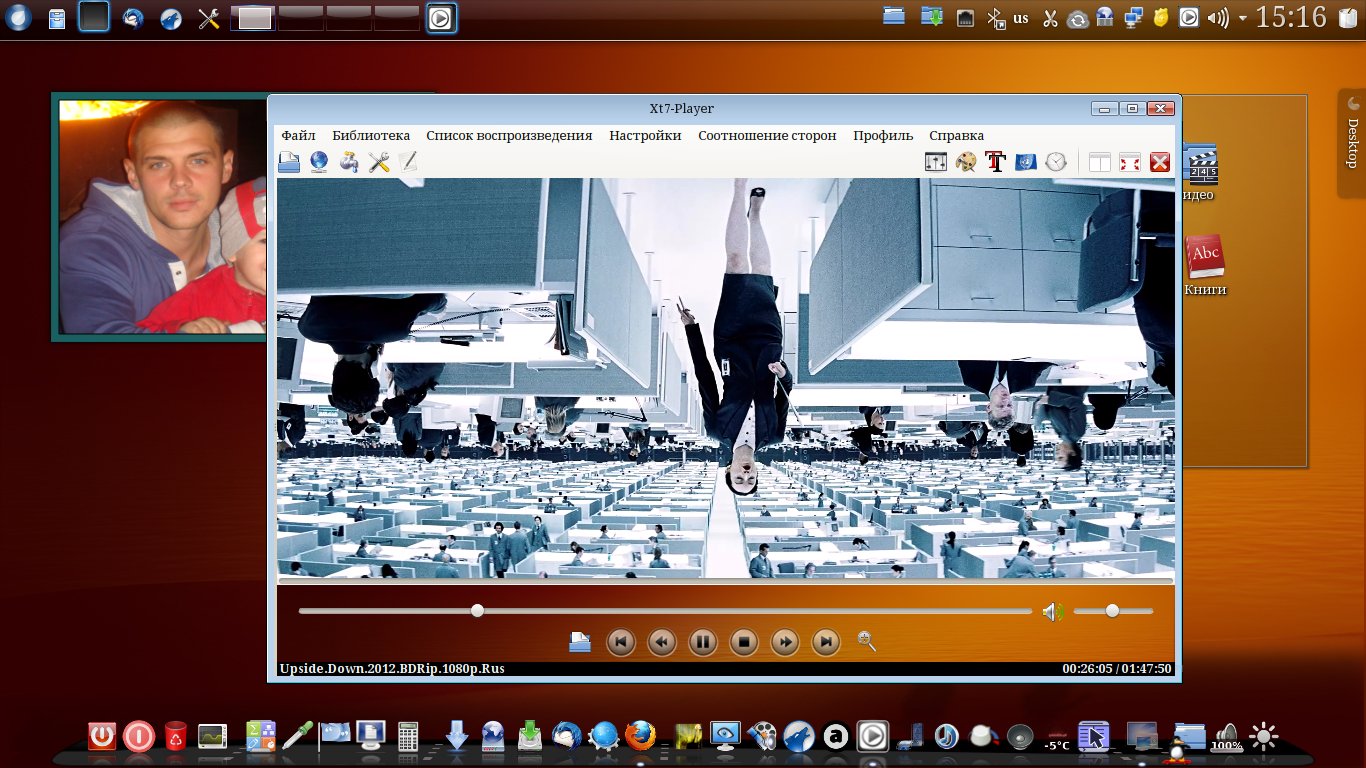Click the blue flag language icon
1366x768 pixels.
click(x=1025, y=162)
